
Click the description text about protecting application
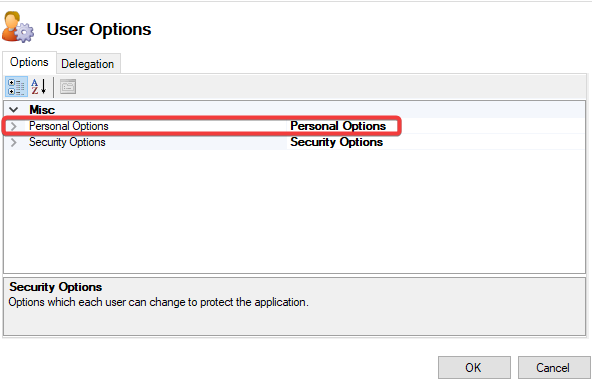159,302
